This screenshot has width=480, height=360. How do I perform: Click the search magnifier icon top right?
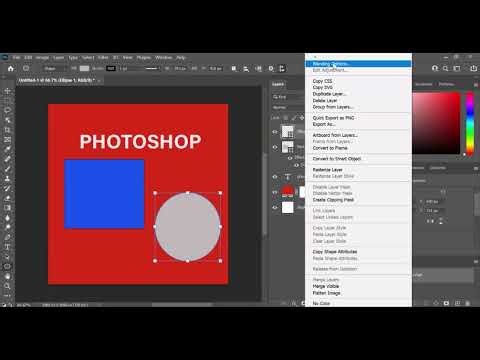(x=446, y=68)
